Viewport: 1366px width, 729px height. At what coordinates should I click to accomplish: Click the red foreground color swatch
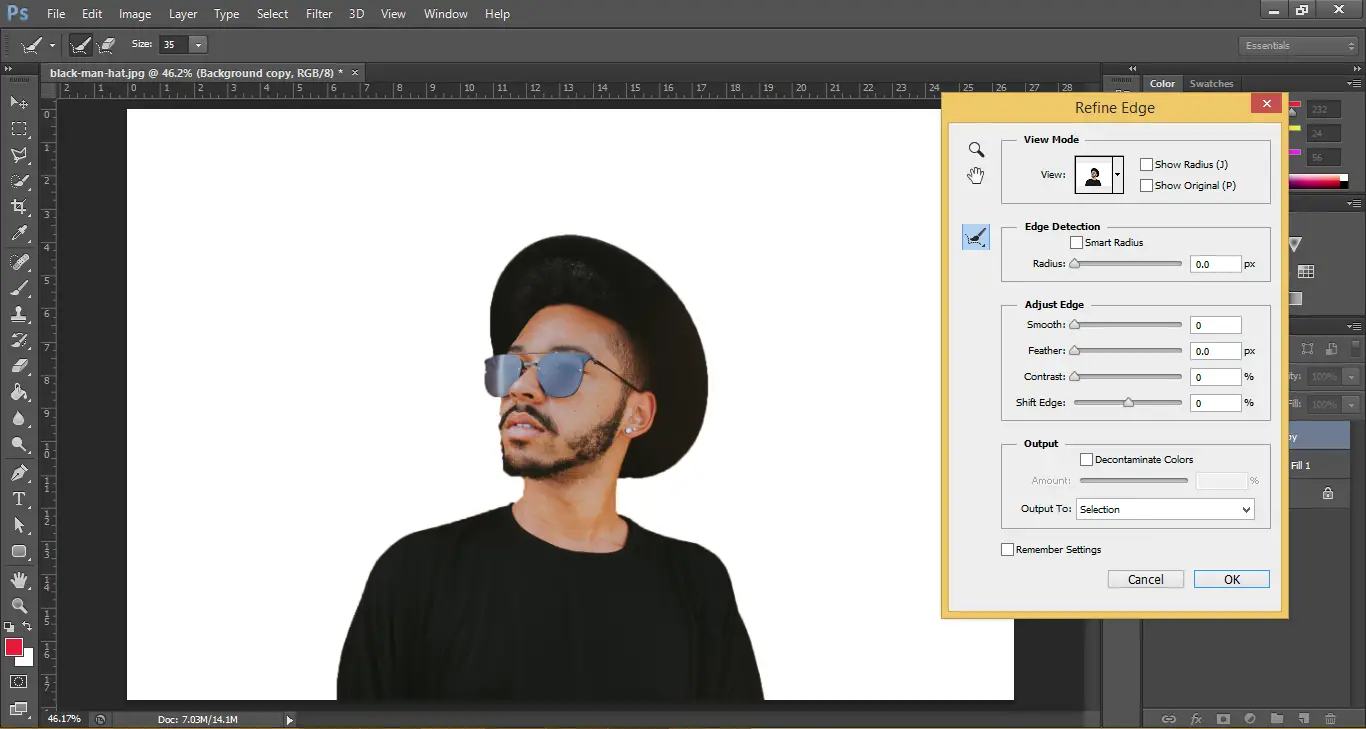[14, 647]
